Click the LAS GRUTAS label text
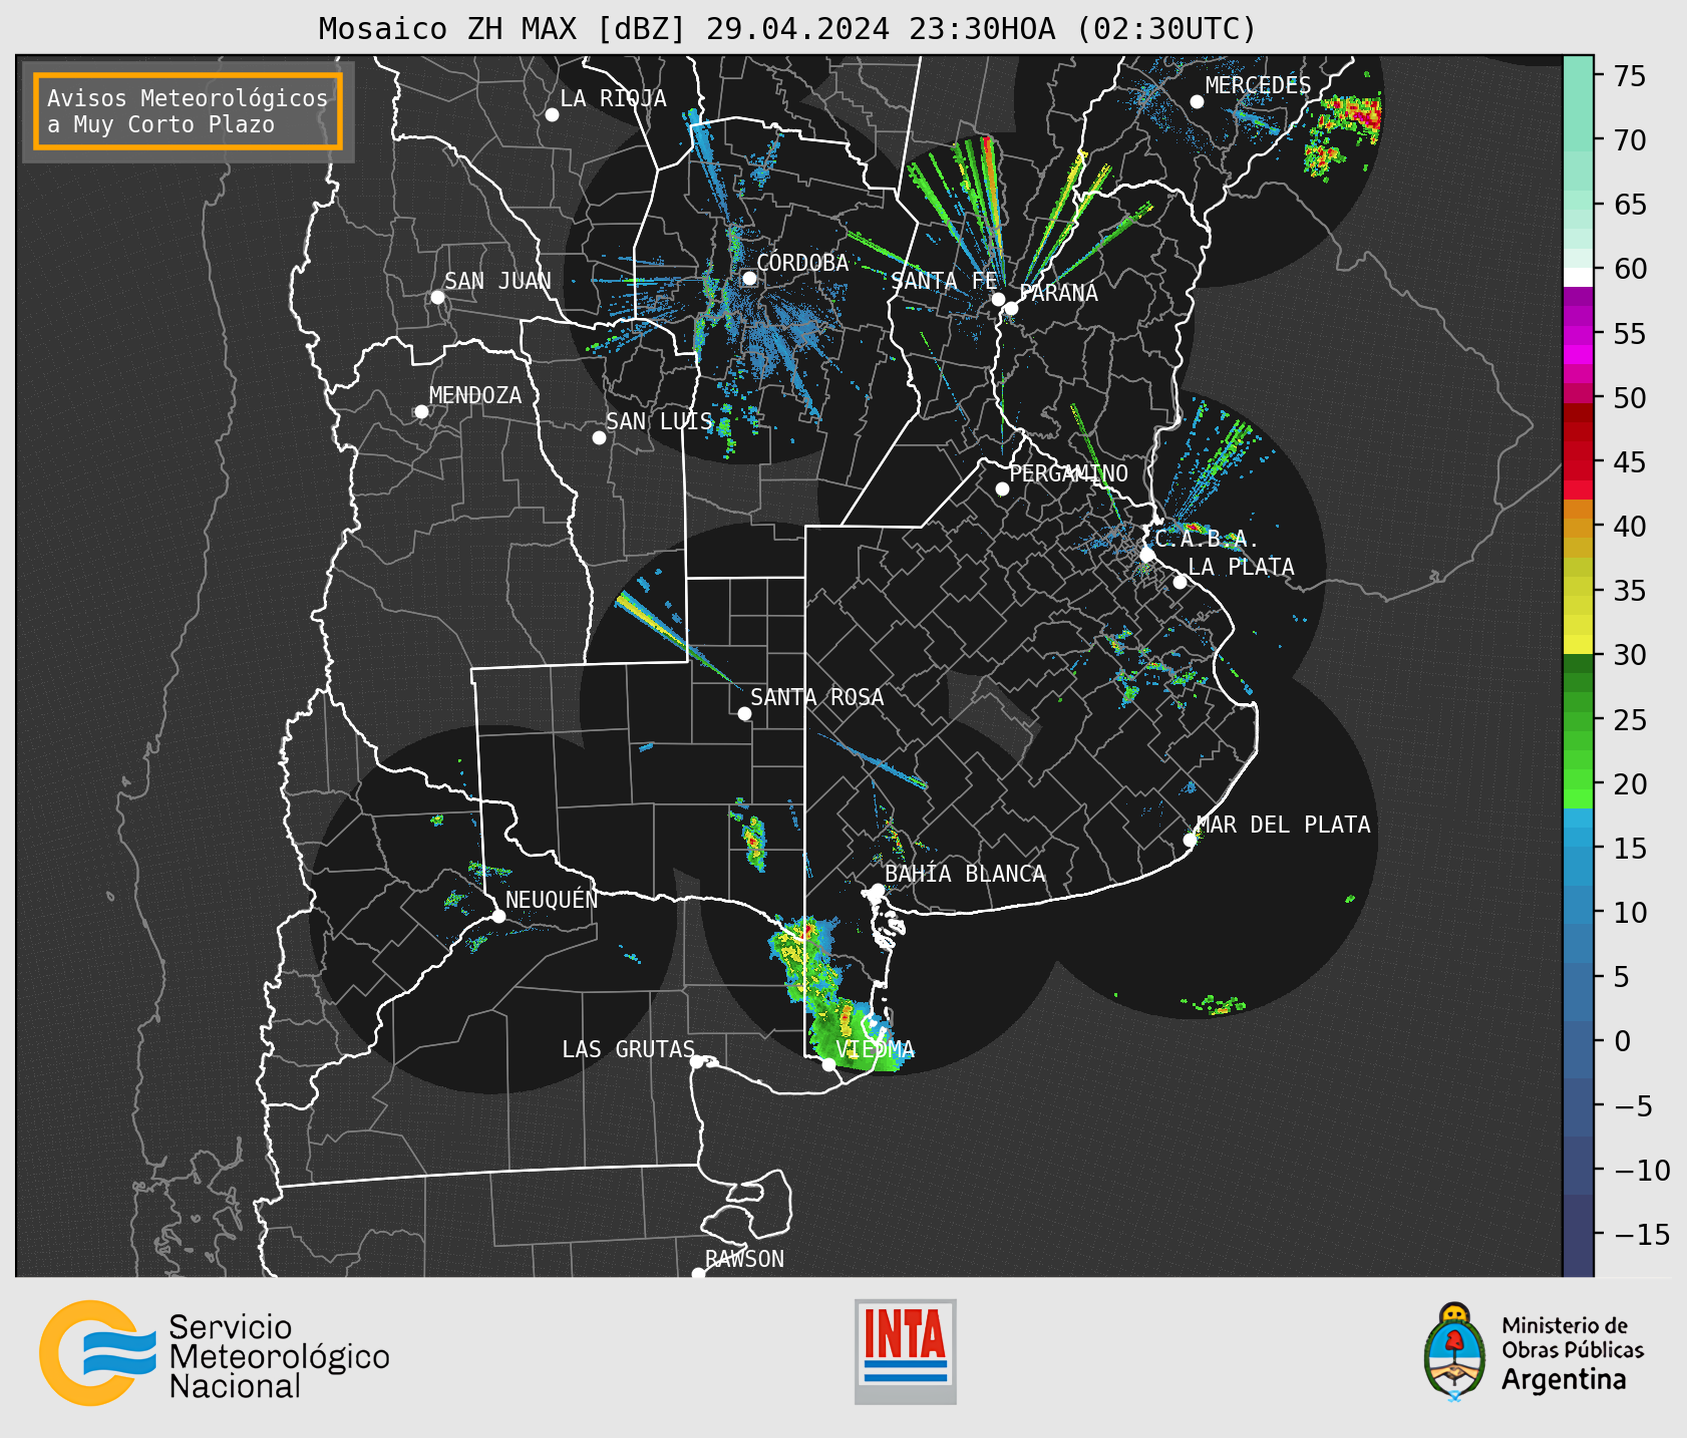1687x1438 pixels. pos(628,1049)
